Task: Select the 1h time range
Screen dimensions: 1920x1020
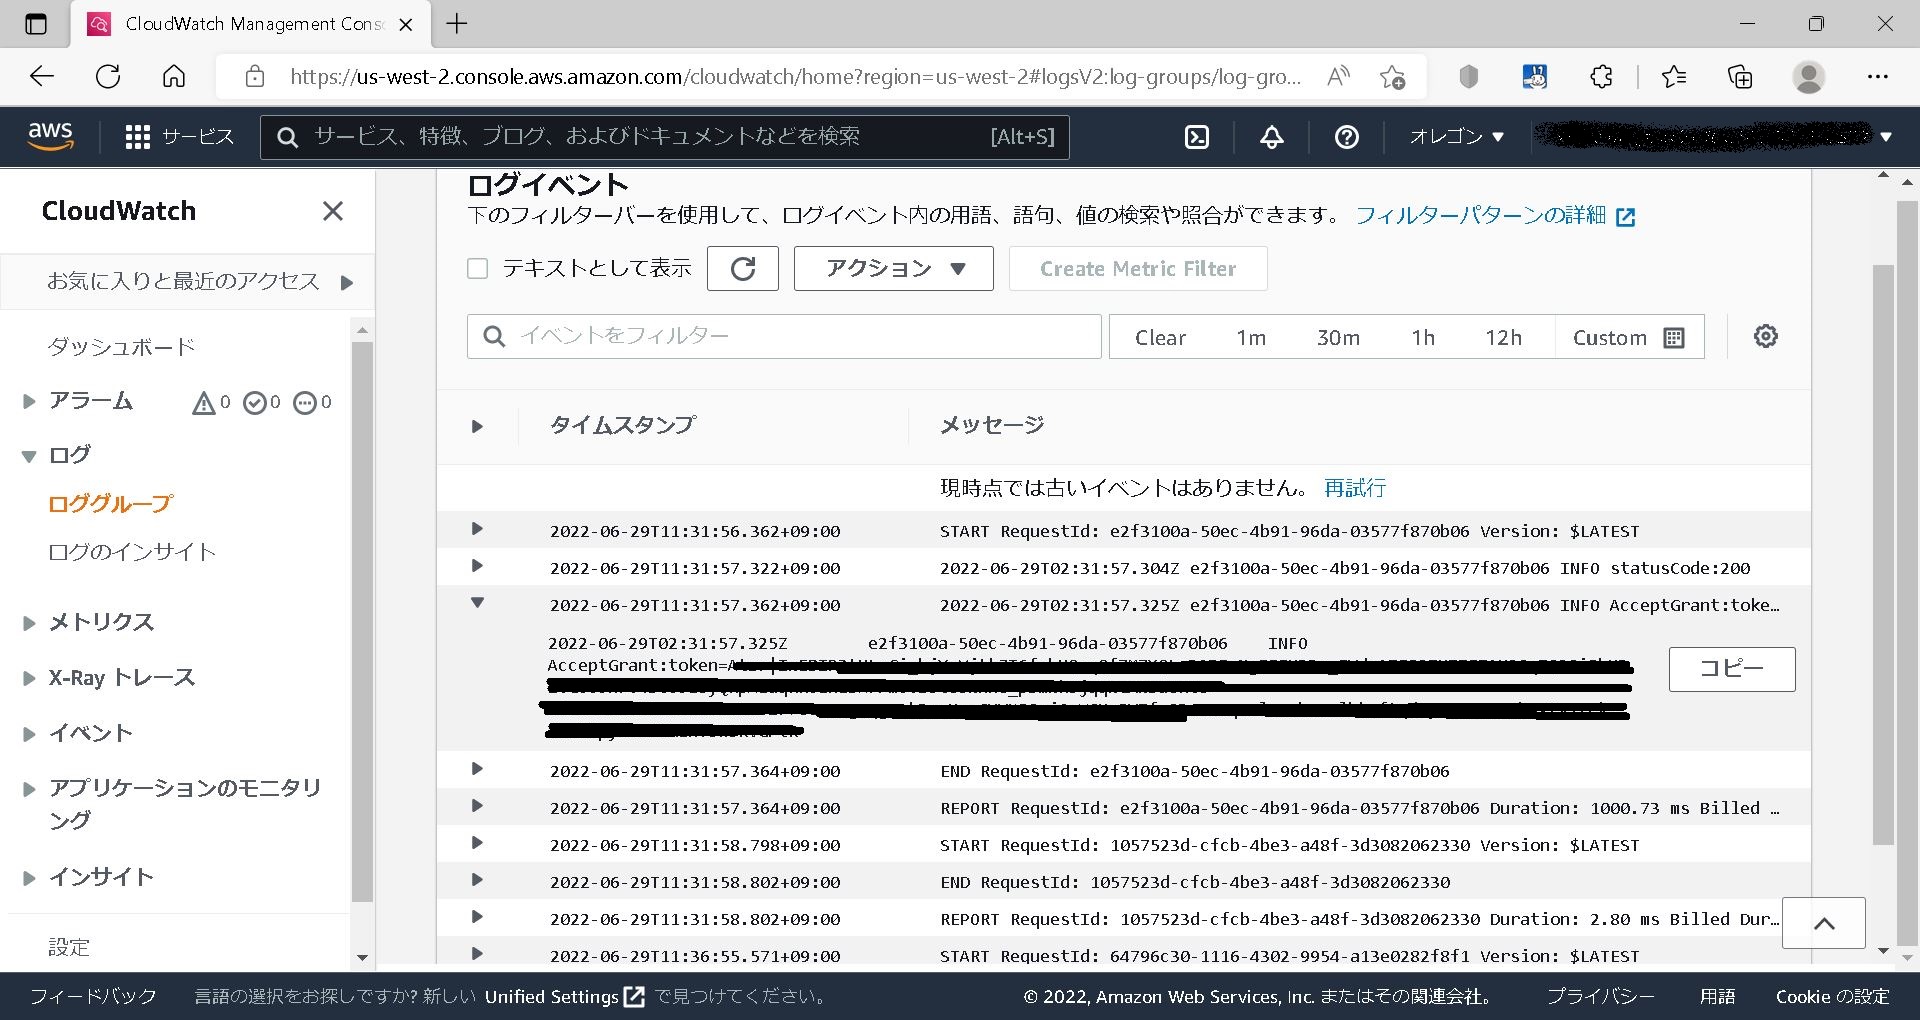Action: tap(1423, 338)
